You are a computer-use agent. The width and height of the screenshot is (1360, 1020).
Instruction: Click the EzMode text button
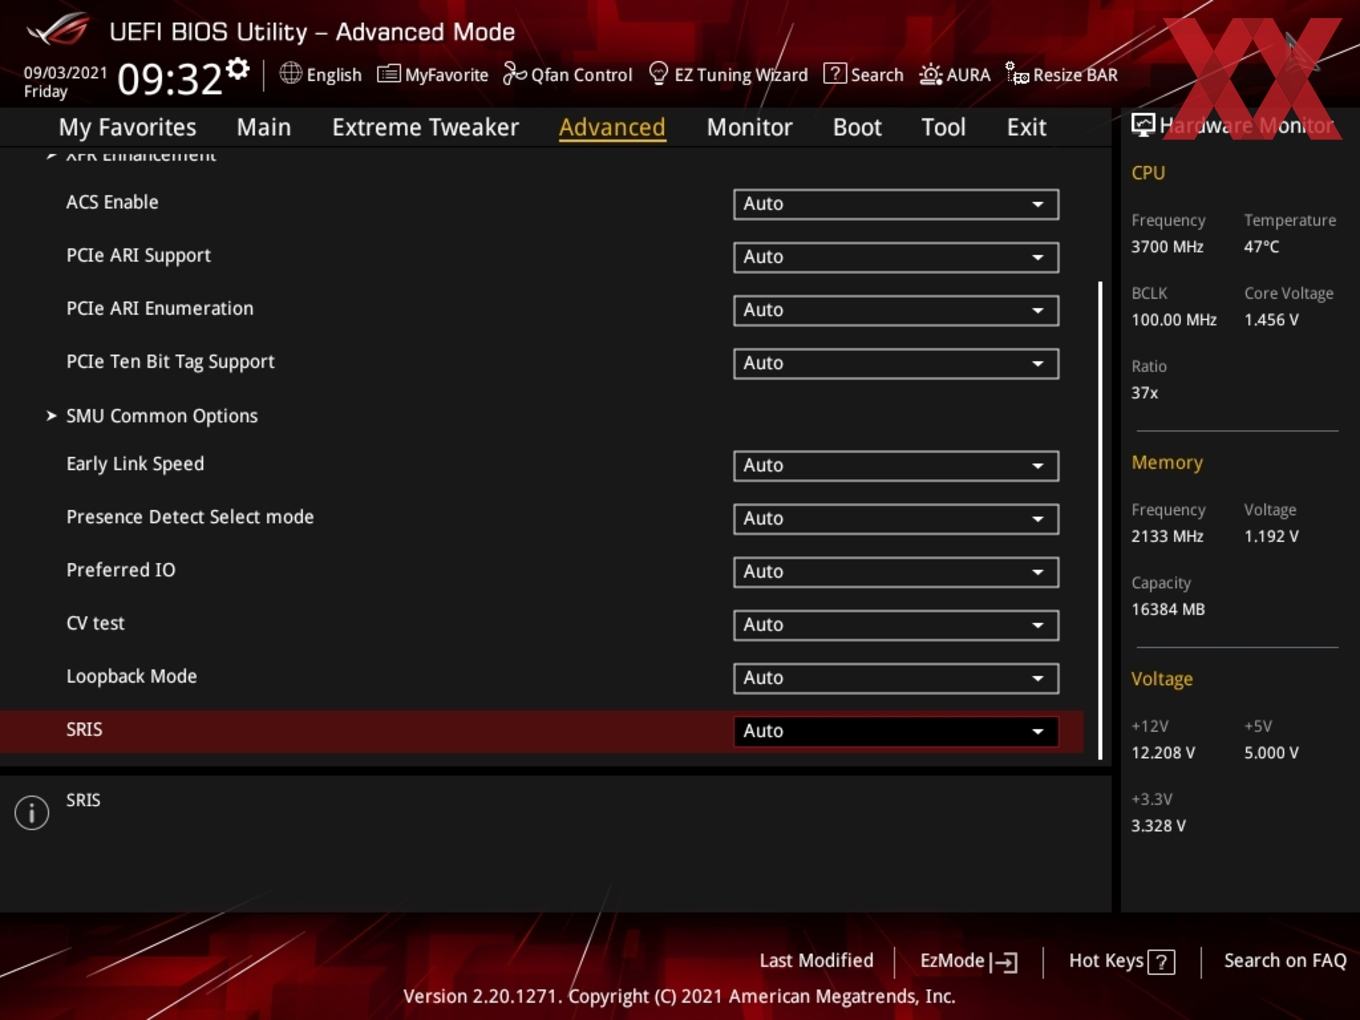(x=952, y=960)
